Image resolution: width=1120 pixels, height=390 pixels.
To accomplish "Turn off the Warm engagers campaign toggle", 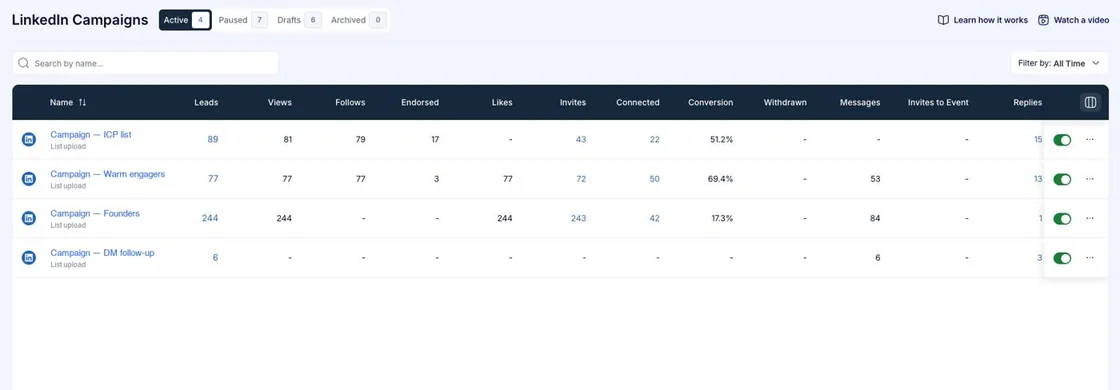I will coord(1062,179).
